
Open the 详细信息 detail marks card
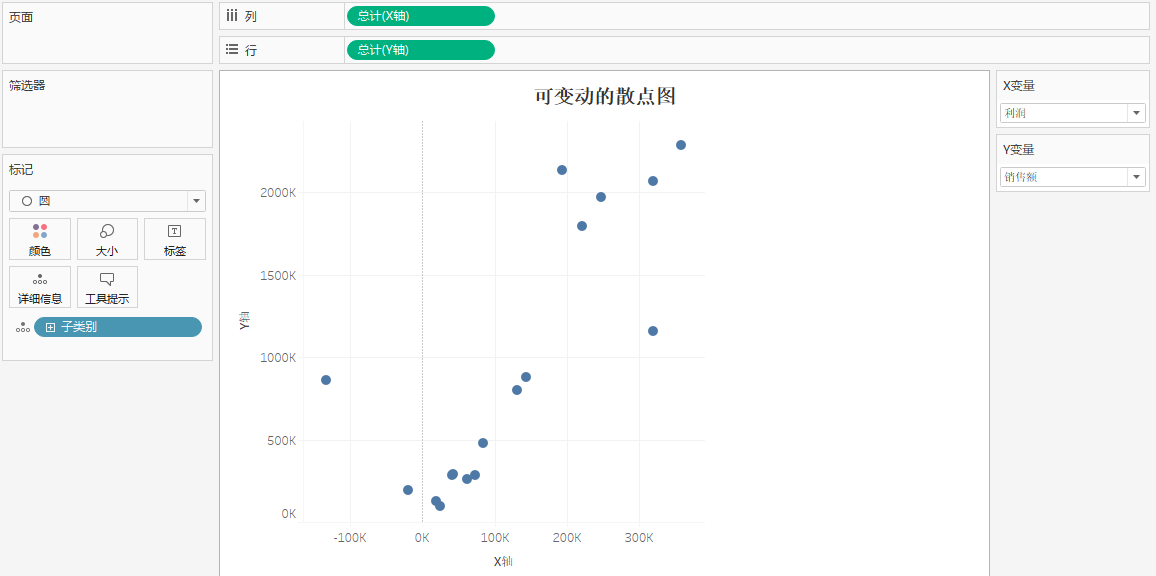40,287
